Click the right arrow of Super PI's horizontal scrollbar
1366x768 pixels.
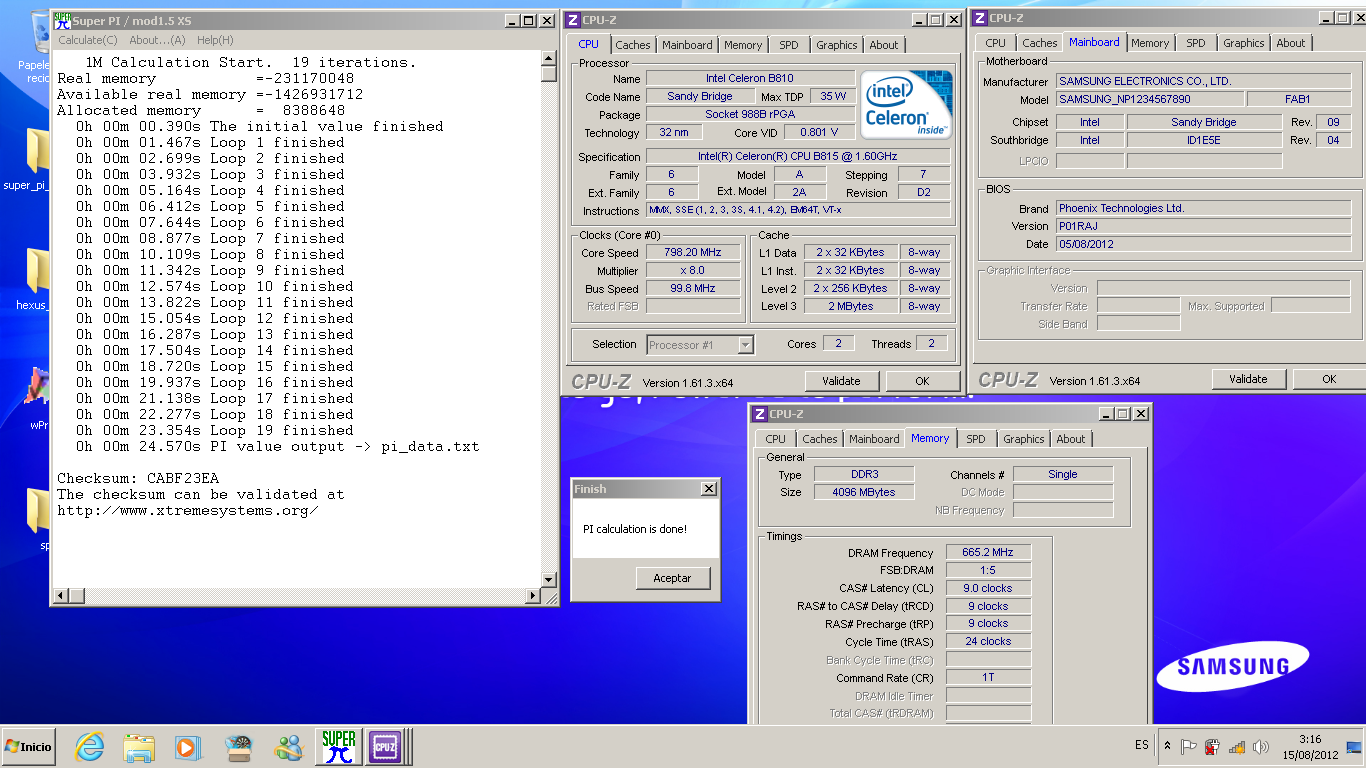pyautogui.click(x=533, y=596)
